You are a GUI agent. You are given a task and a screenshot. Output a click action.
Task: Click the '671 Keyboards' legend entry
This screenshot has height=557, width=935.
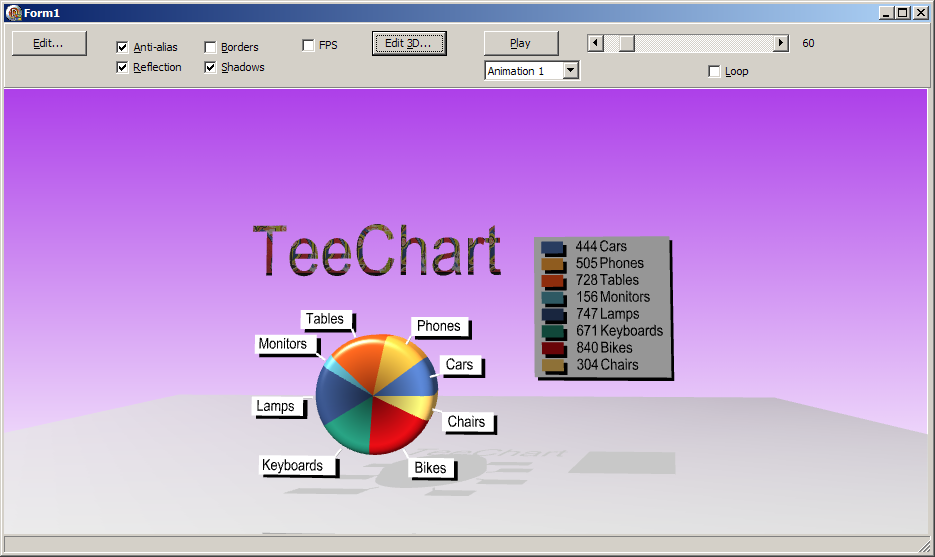620,331
